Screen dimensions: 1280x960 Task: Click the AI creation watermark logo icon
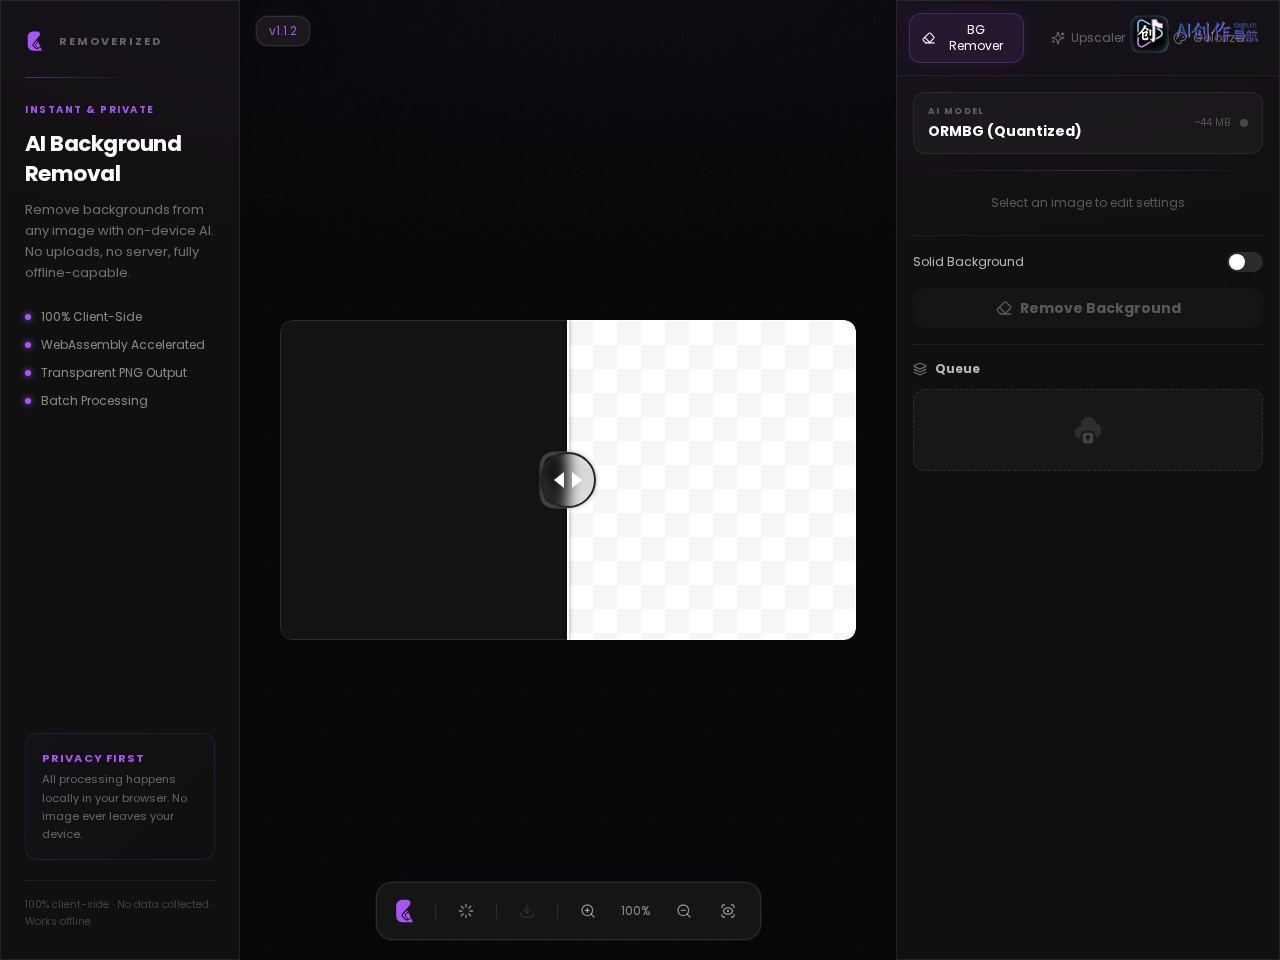[1150, 34]
